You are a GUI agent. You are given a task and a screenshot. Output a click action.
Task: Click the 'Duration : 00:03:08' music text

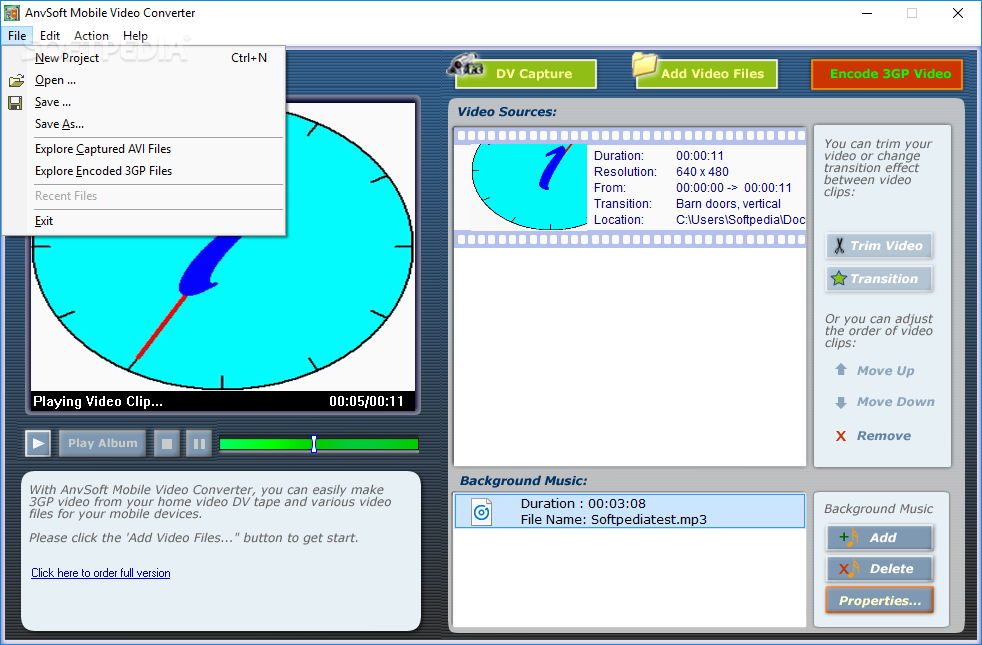coord(583,503)
